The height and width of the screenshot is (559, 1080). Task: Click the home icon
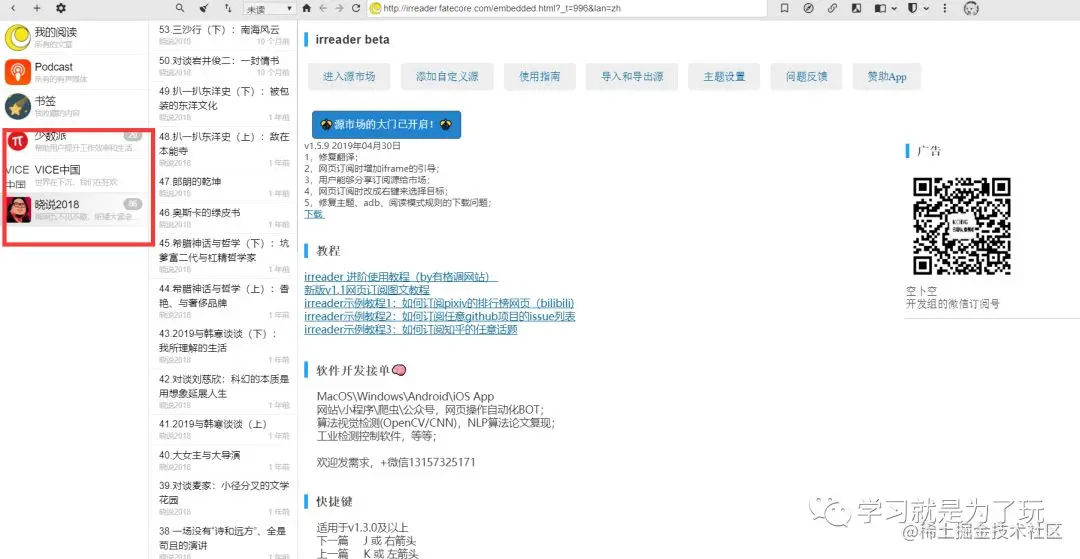(x=307, y=8)
